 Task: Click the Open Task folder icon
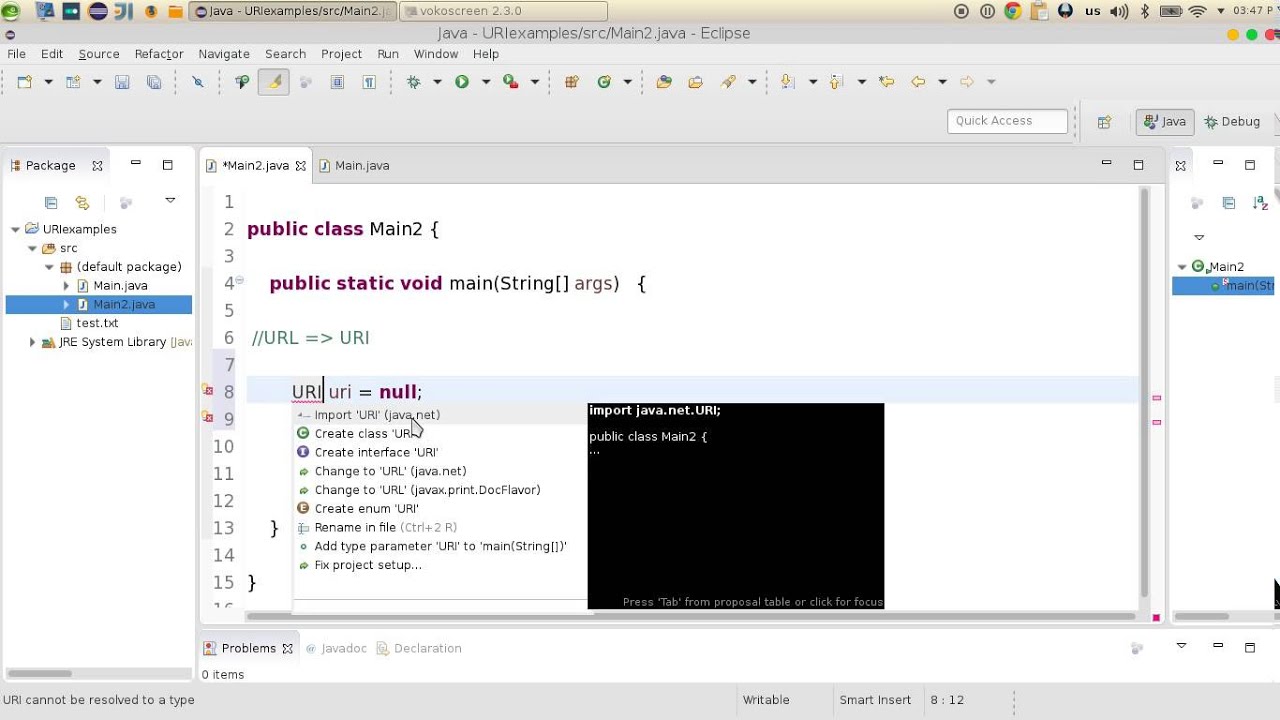pos(696,82)
